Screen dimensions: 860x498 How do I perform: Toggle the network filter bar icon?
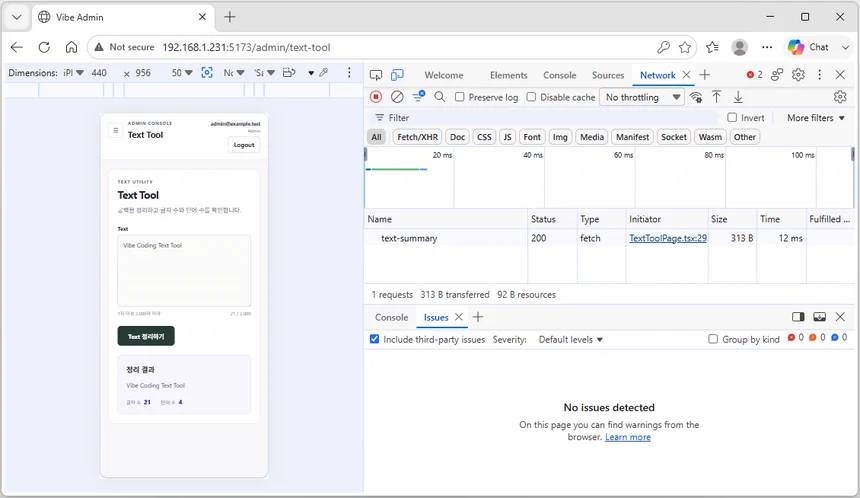click(419, 97)
